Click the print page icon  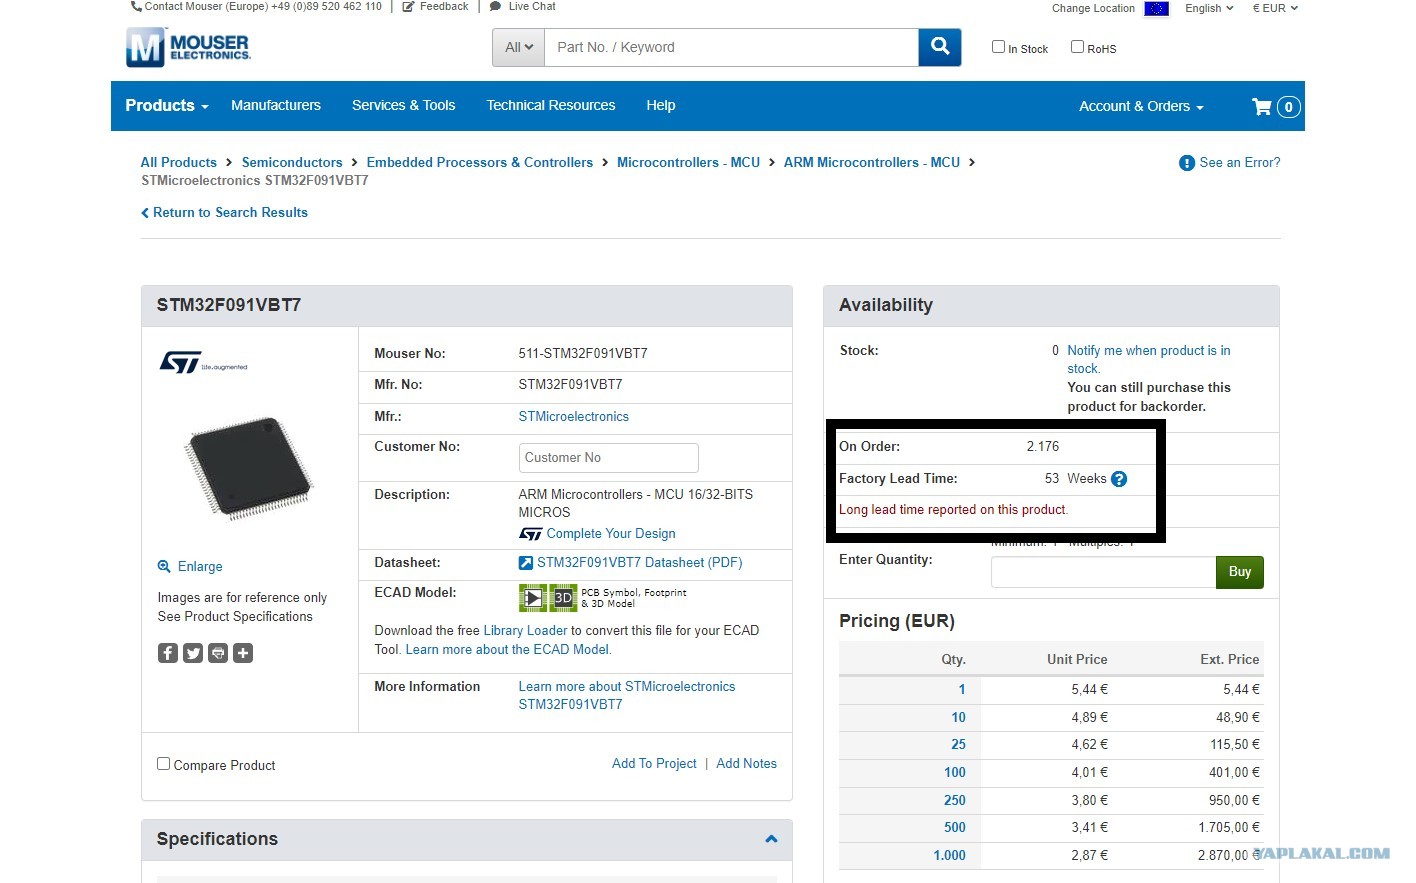point(218,653)
